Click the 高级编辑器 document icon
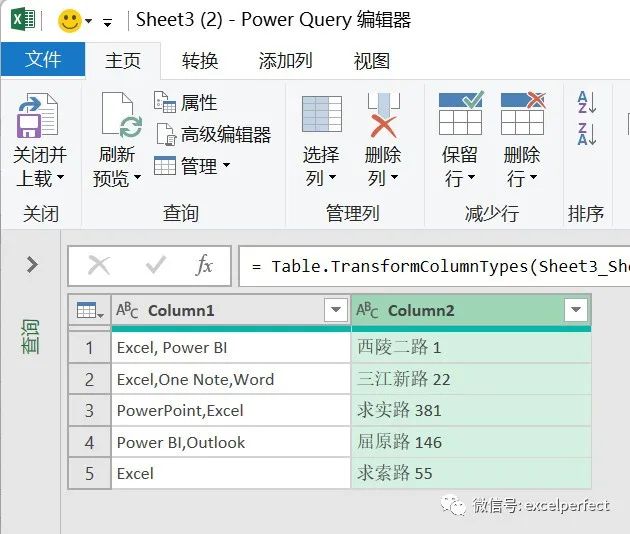The image size is (630, 534). point(166,134)
